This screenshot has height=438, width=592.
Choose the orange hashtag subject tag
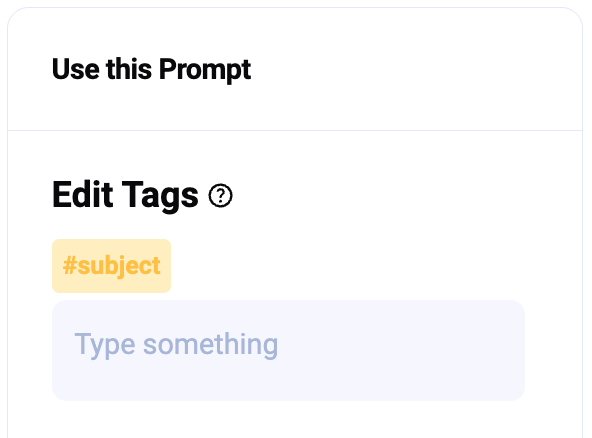click(x=111, y=266)
